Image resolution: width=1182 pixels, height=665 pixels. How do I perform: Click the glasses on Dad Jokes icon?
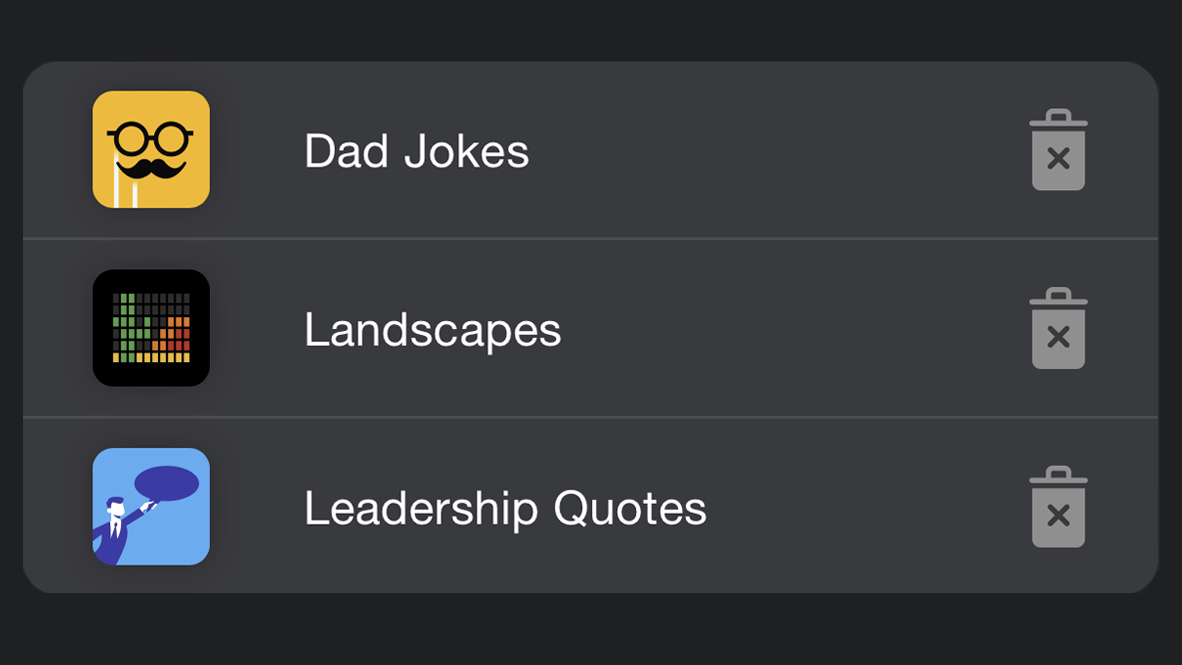point(151,137)
